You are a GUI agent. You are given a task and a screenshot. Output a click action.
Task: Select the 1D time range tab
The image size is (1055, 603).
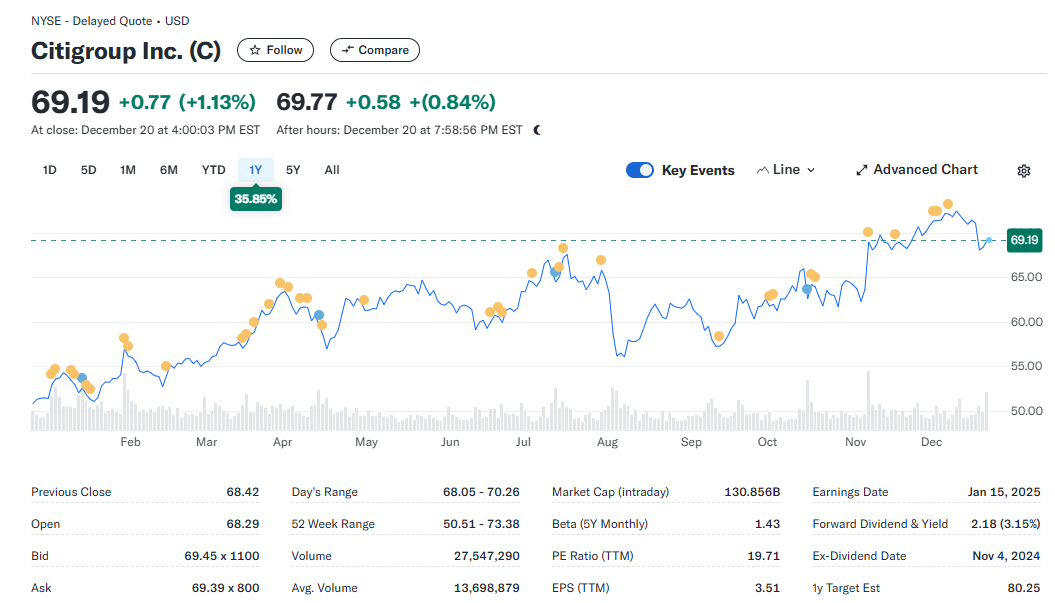49,170
